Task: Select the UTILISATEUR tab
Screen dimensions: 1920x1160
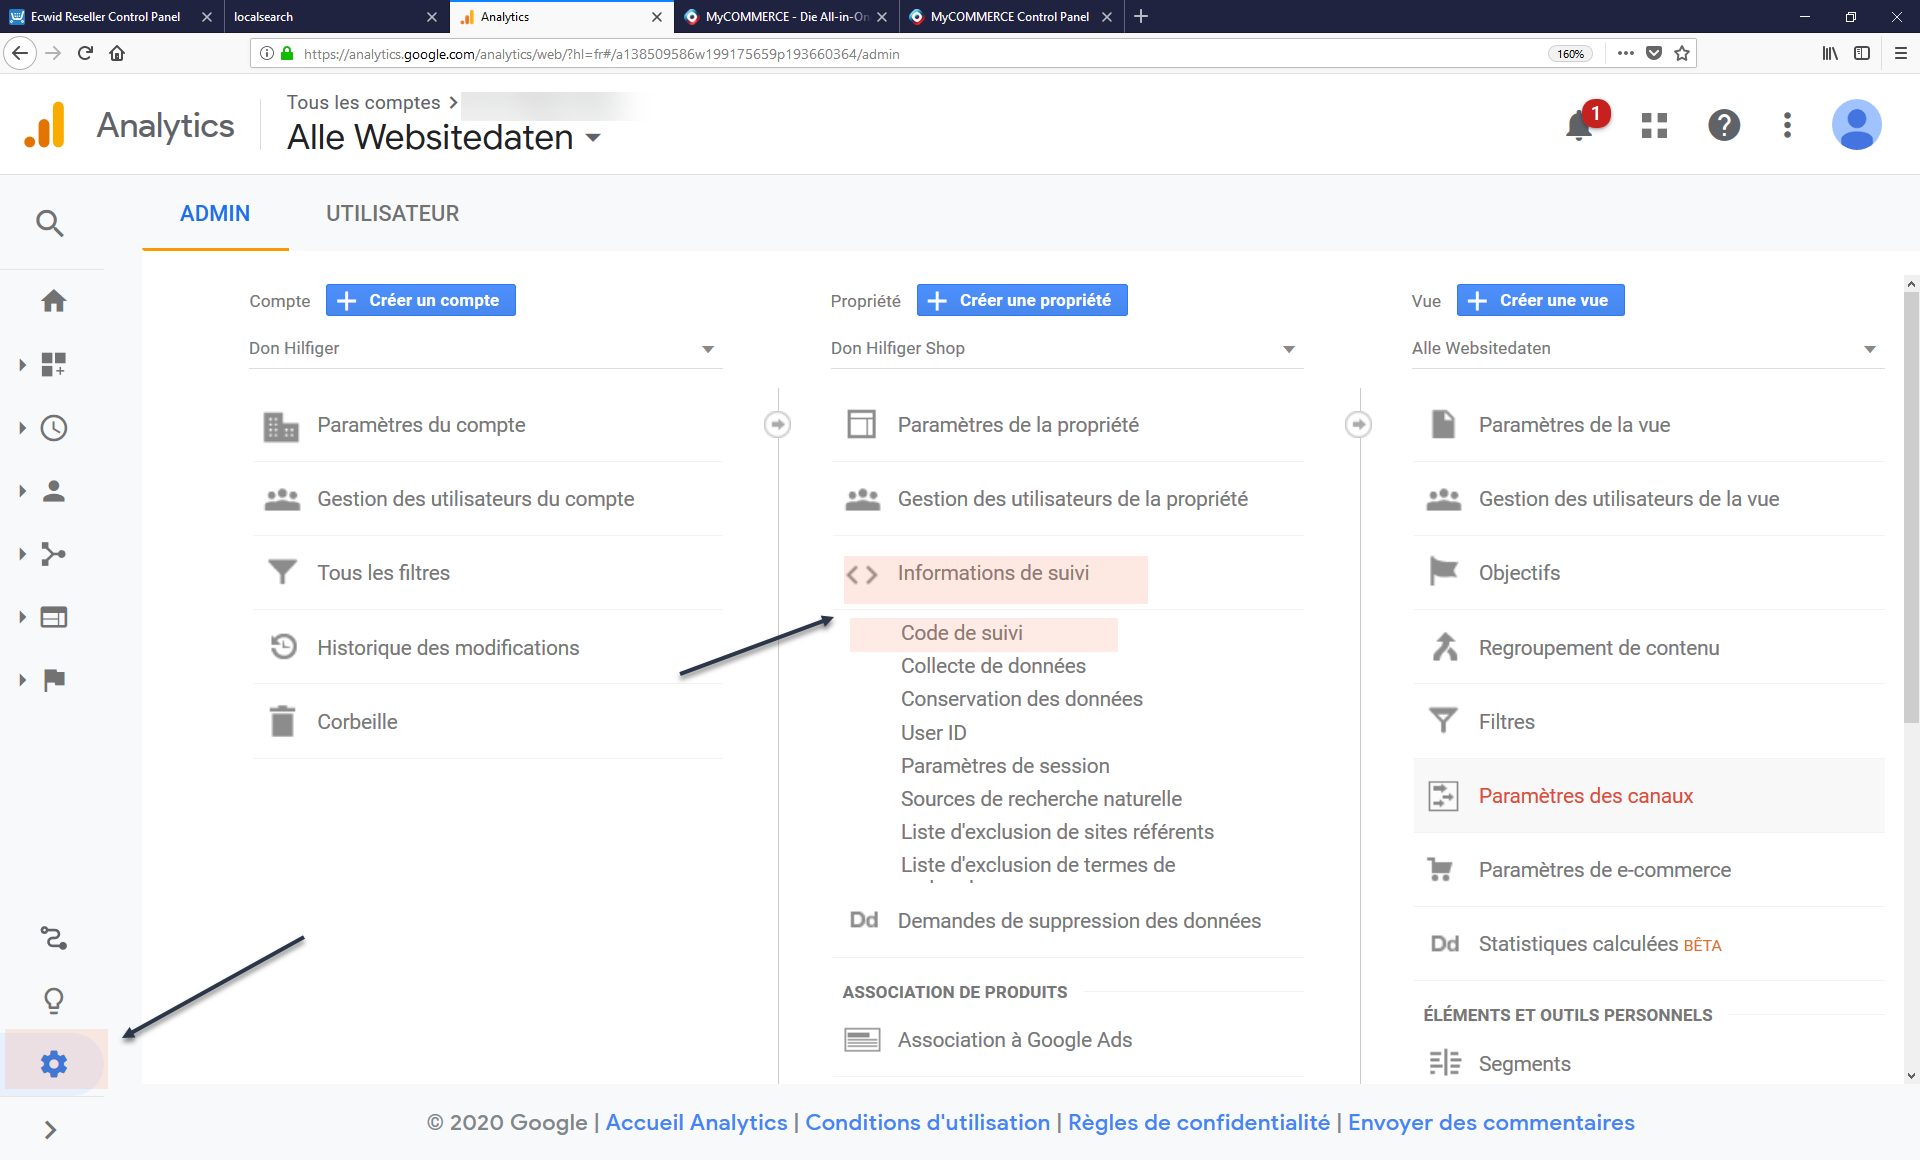Action: (x=391, y=213)
